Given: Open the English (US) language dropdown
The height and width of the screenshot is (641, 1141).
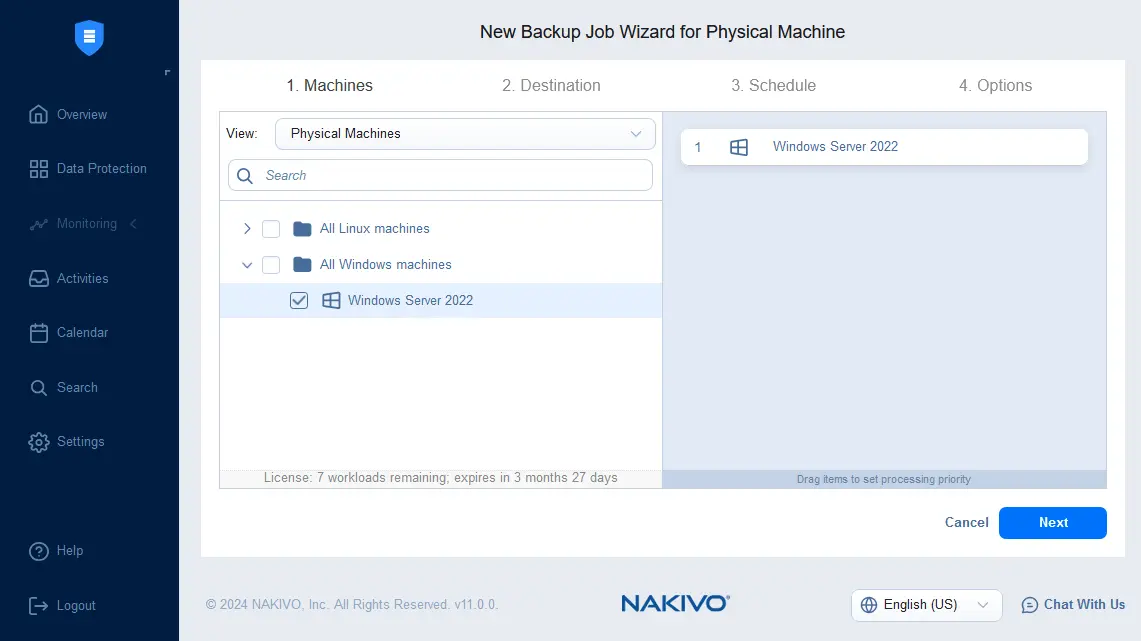Looking at the screenshot, I should (926, 605).
